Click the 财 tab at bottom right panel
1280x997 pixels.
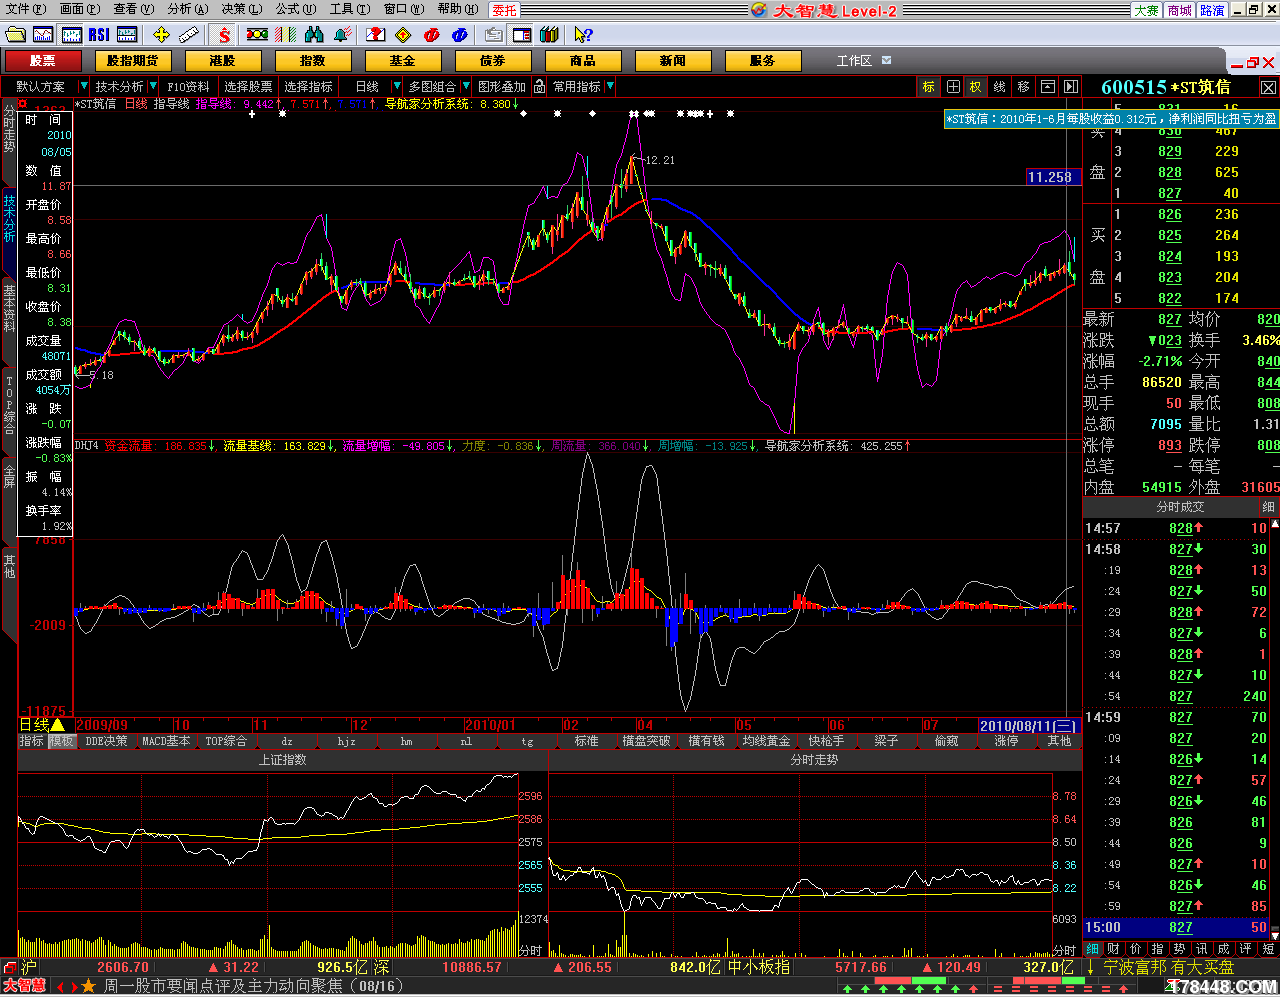pyautogui.click(x=1113, y=948)
